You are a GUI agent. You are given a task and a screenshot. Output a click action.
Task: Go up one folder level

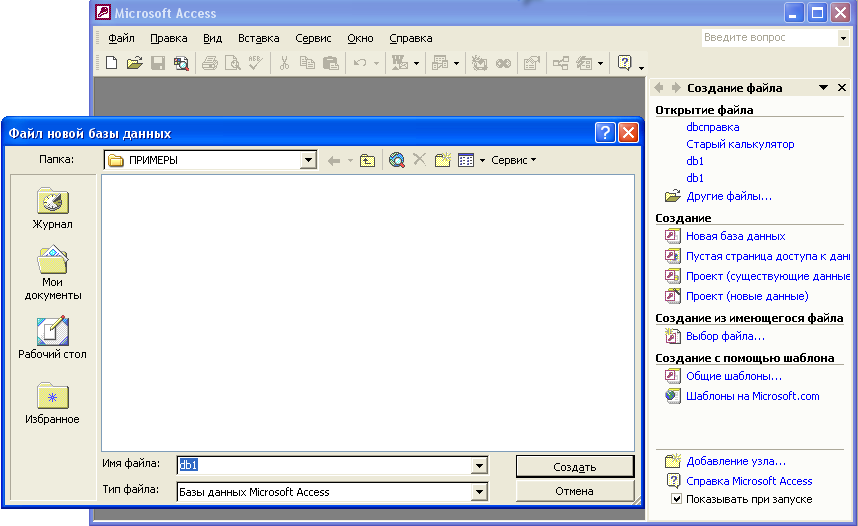(368, 160)
